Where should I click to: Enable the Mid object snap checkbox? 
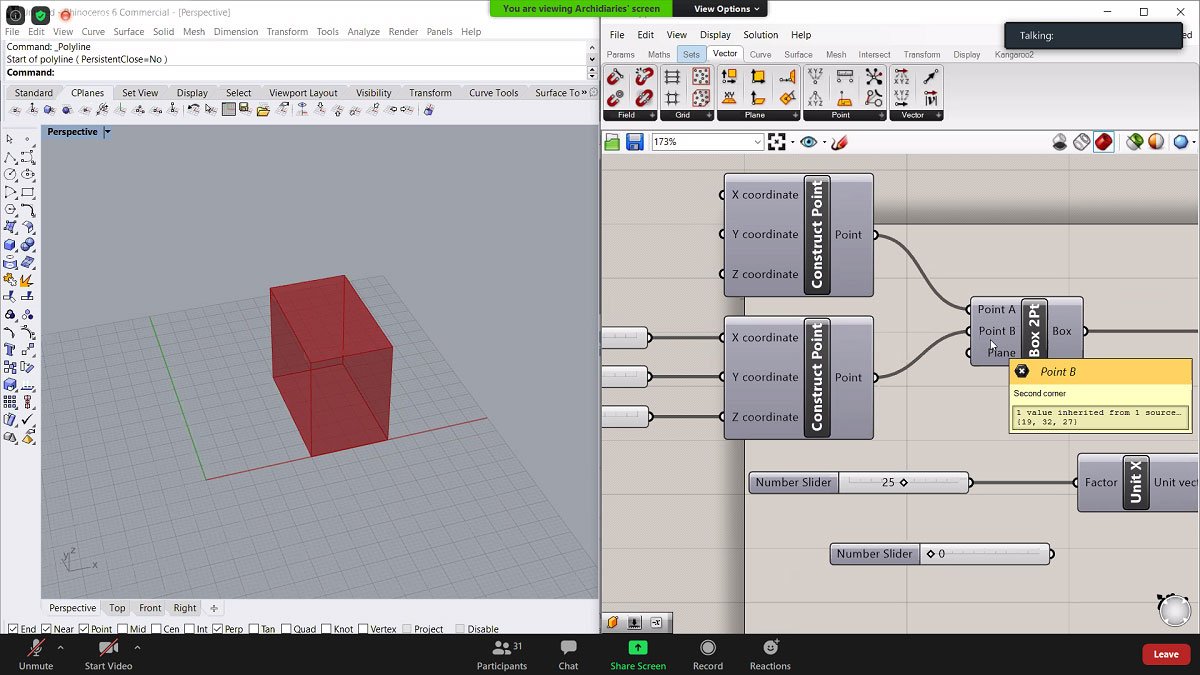click(x=123, y=629)
